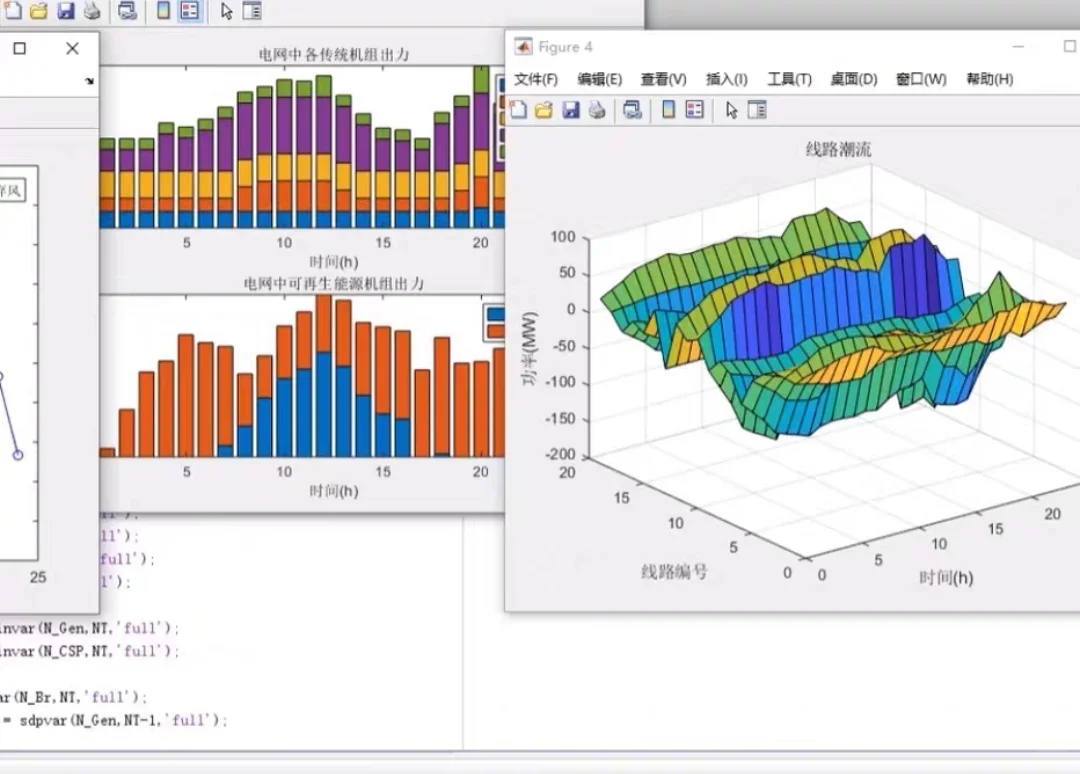Open 工具(T) menu in Figure 4
Screen dimensions: 1080x774
pos(789,79)
